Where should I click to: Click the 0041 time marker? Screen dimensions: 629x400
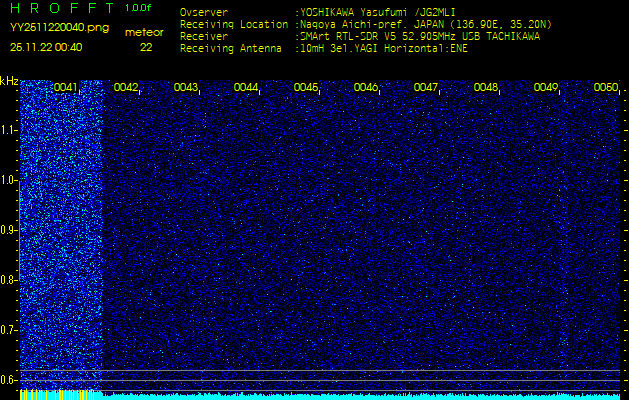click(x=66, y=88)
